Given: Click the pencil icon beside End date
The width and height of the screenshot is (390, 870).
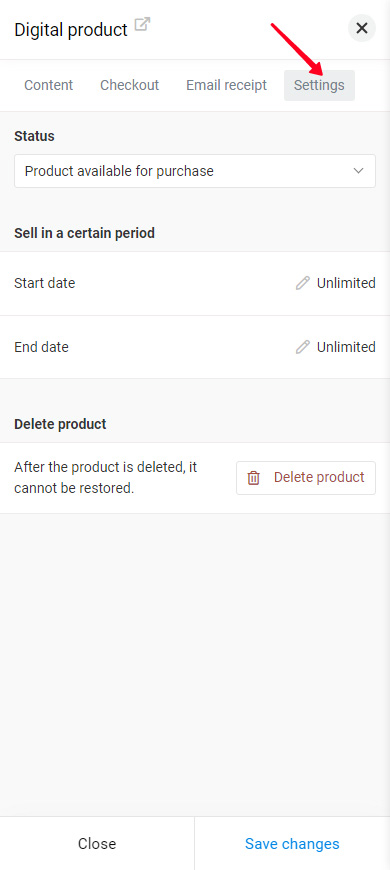Looking at the screenshot, I should click(x=302, y=347).
